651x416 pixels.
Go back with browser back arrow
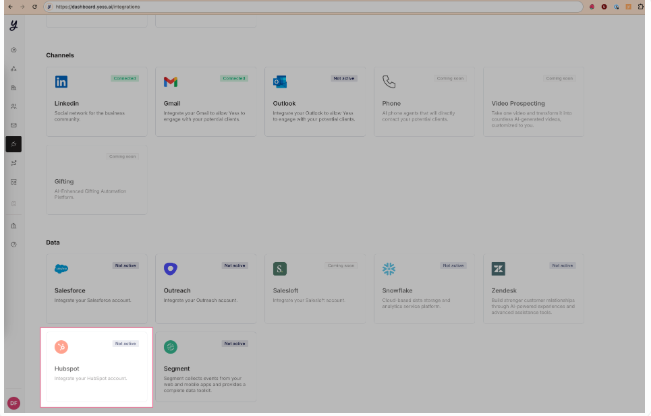click(x=10, y=7)
